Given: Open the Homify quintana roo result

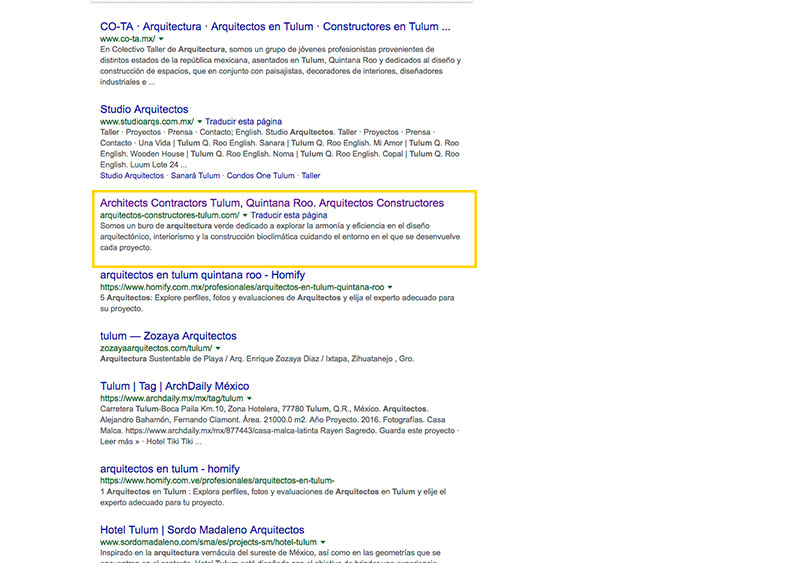Looking at the screenshot, I should click(x=202, y=274).
